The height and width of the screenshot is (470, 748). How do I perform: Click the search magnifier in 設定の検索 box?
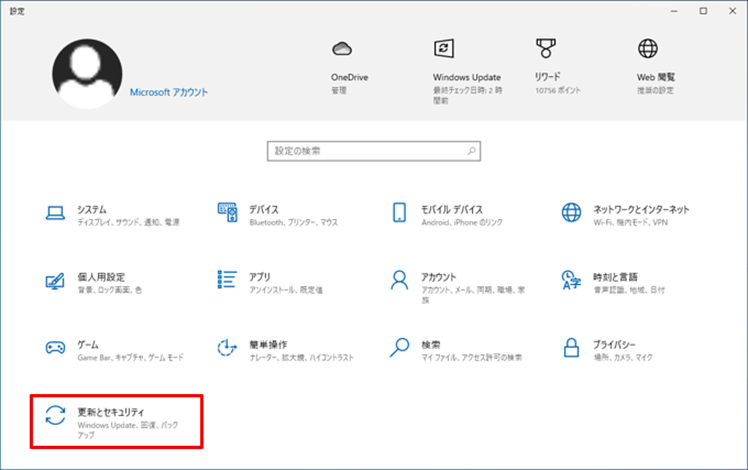tap(471, 151)
